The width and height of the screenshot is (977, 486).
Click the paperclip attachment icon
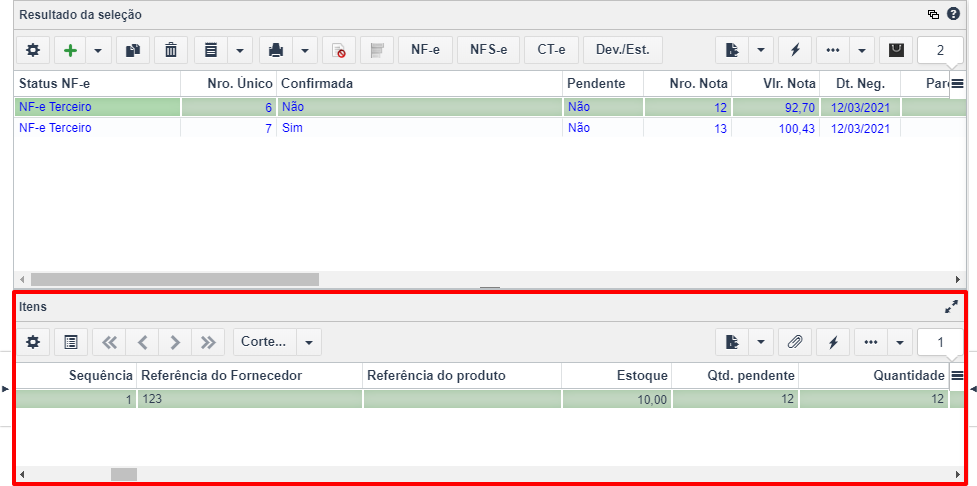[794, 342]
